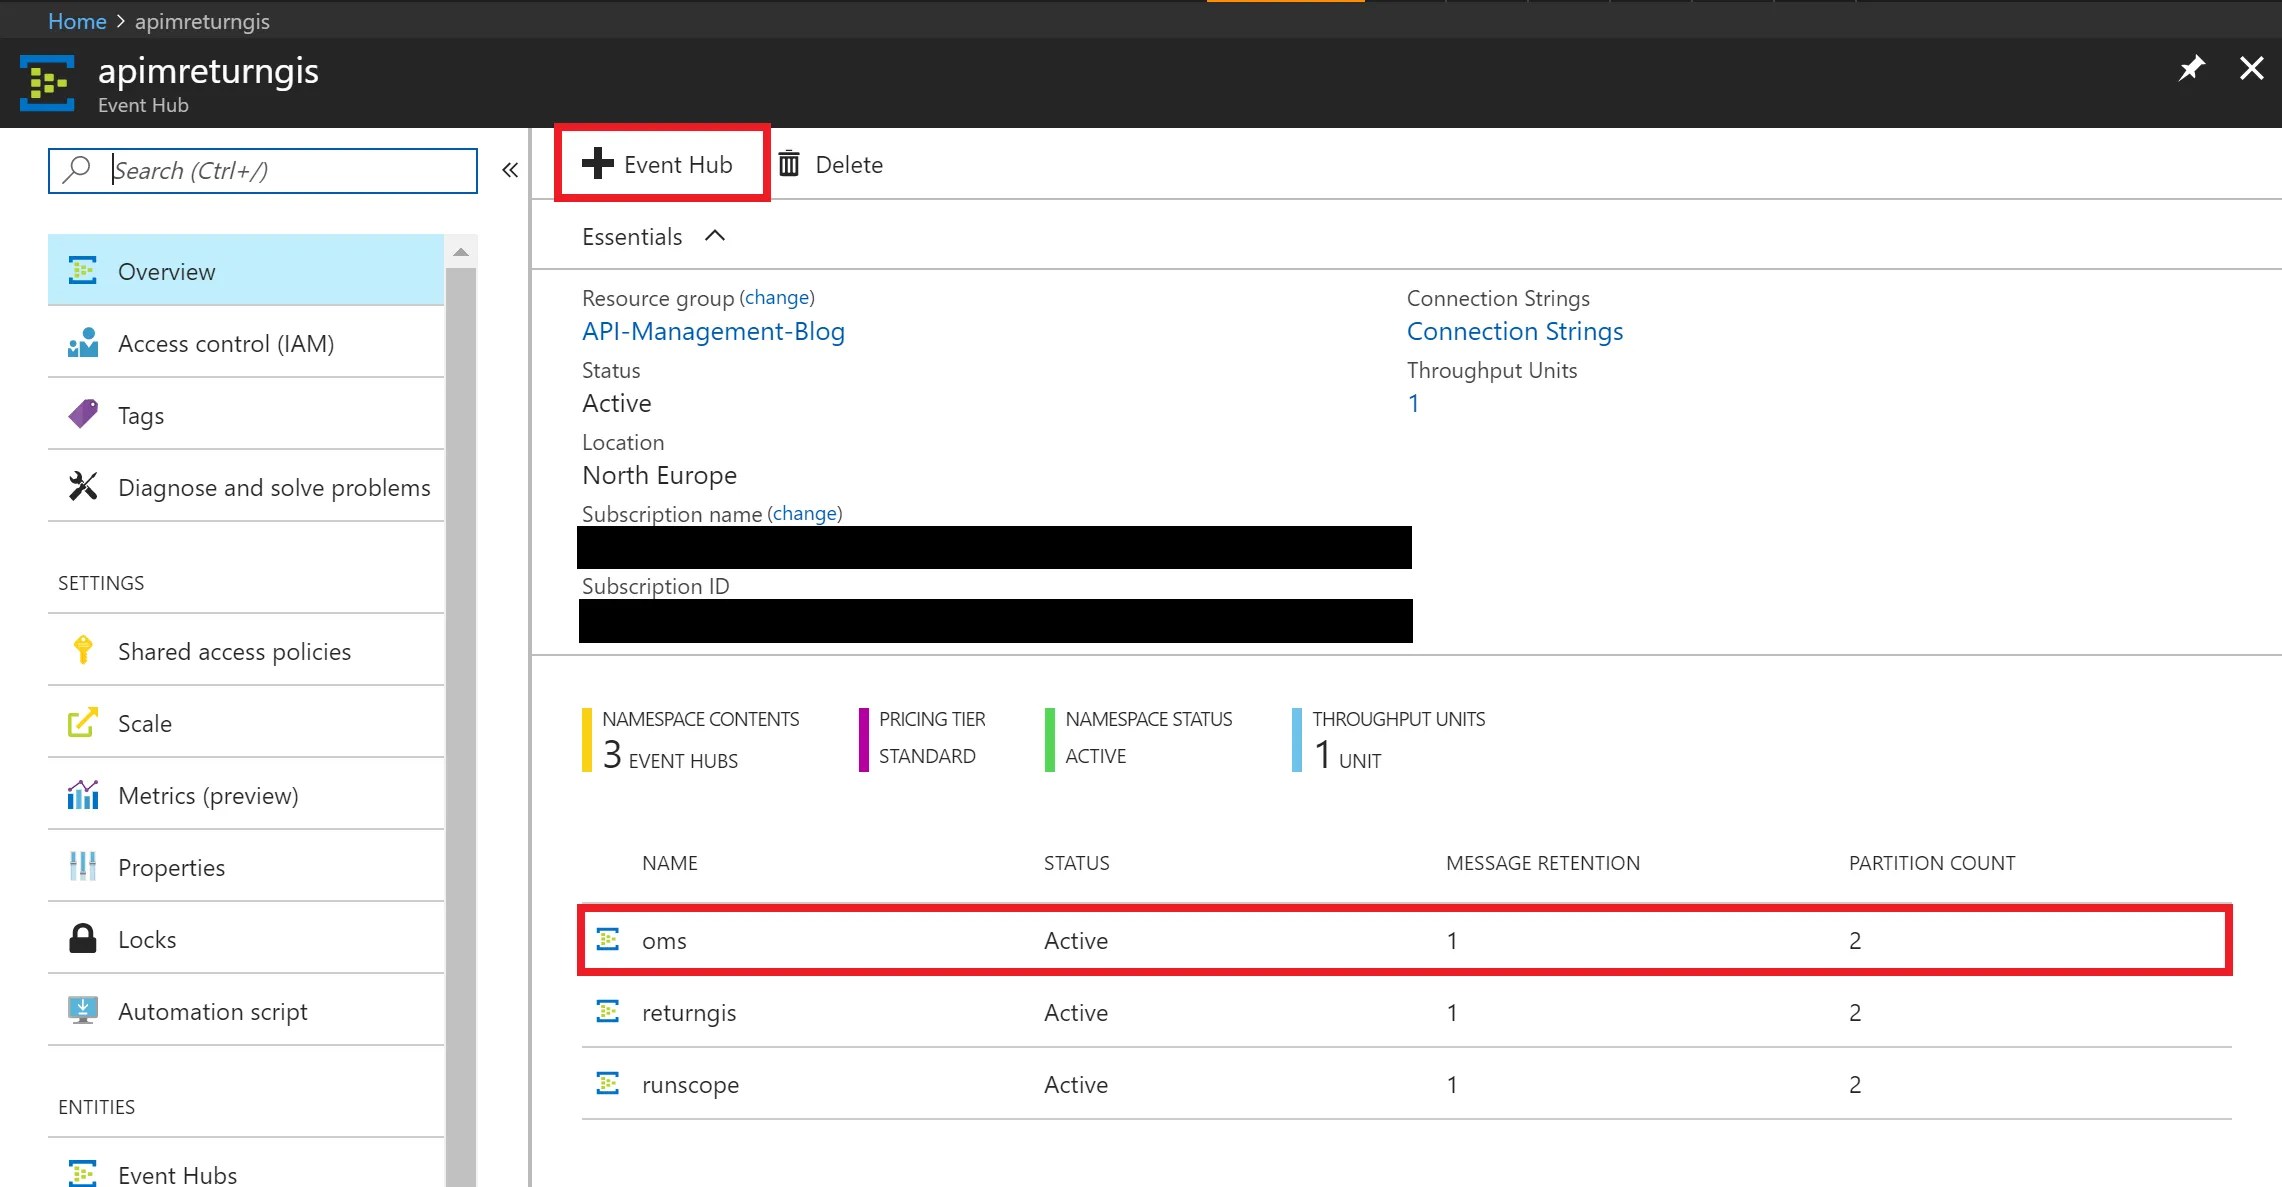The width and height of the screenshot is (2282, 1187).
Task: Click the magnifier icon in the search box
Action: point(77,169)
